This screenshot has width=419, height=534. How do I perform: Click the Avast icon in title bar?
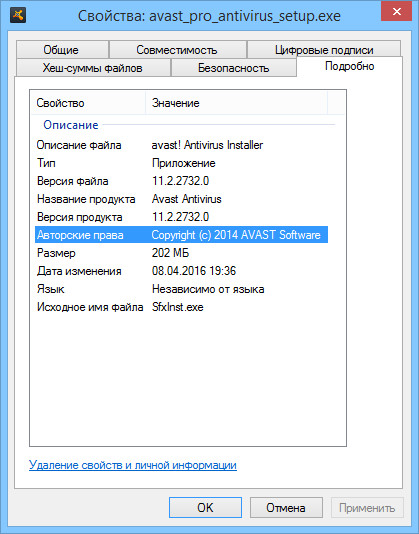18,15
